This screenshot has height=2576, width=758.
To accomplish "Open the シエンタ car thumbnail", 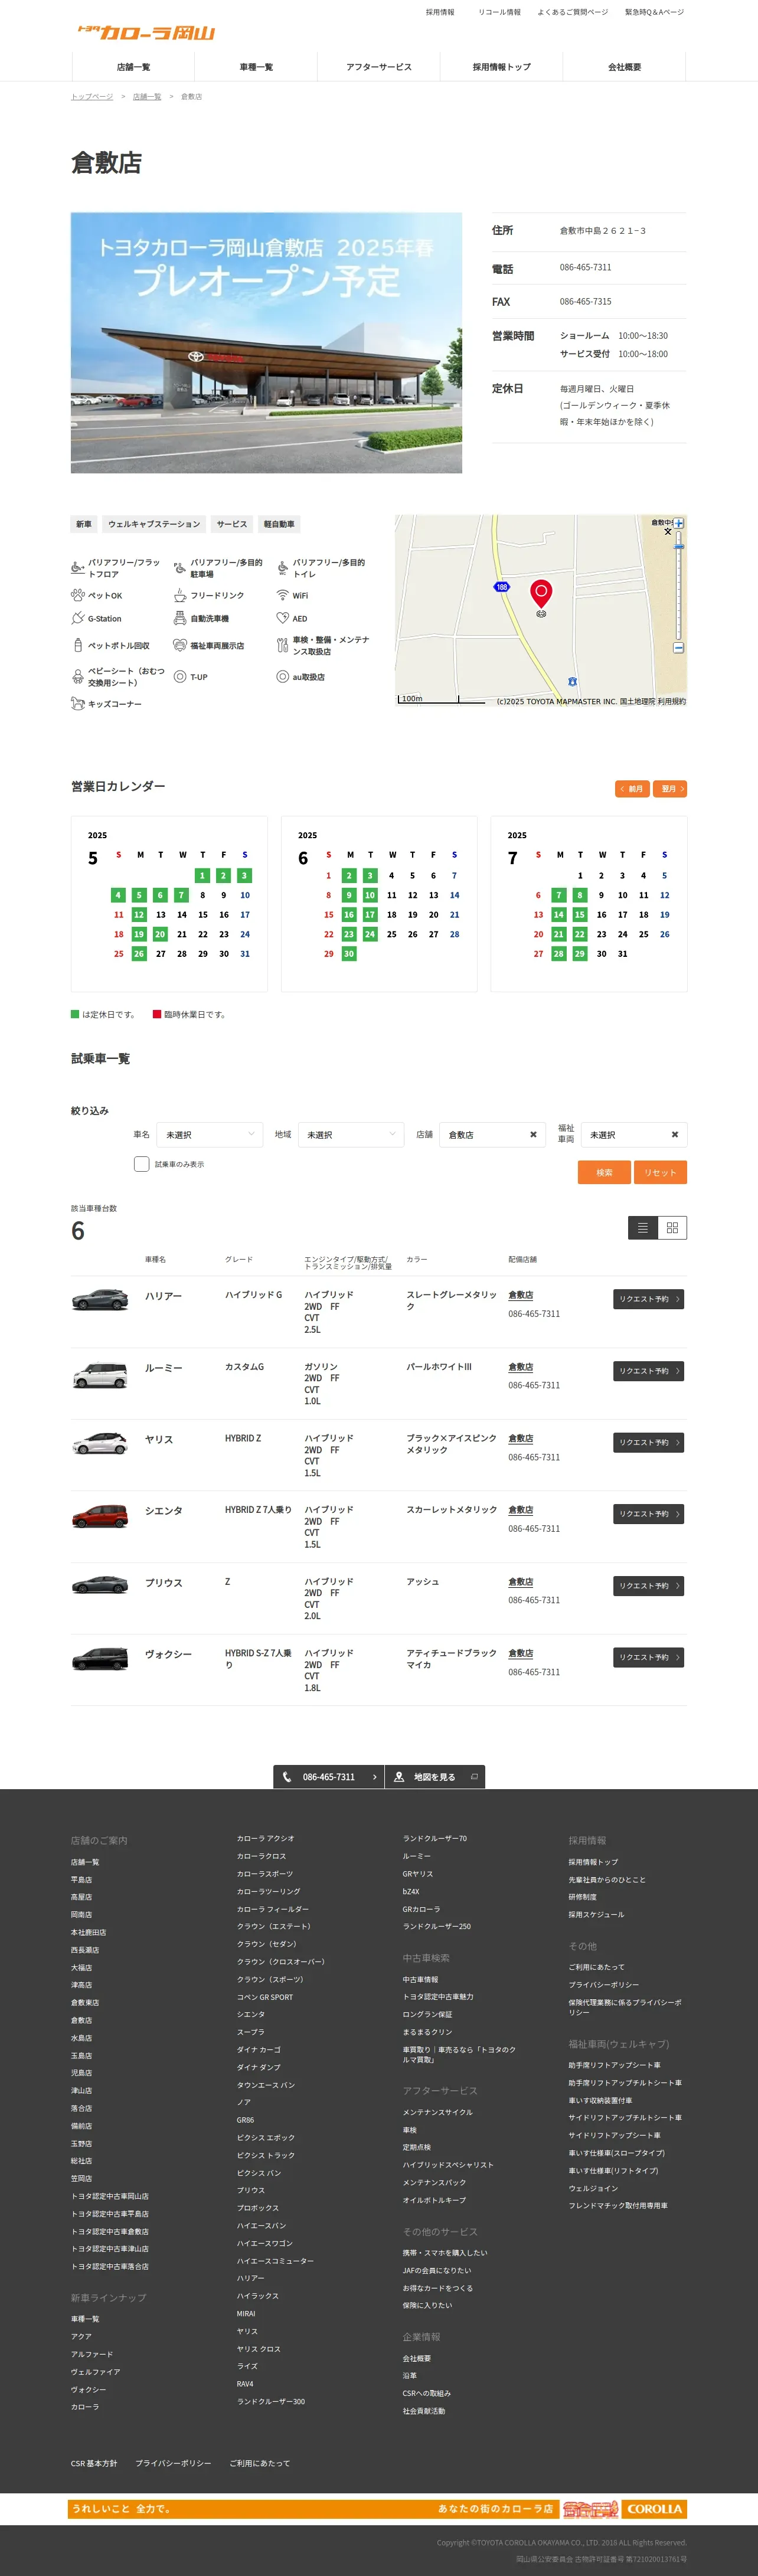I will [x=100, y=1515].
